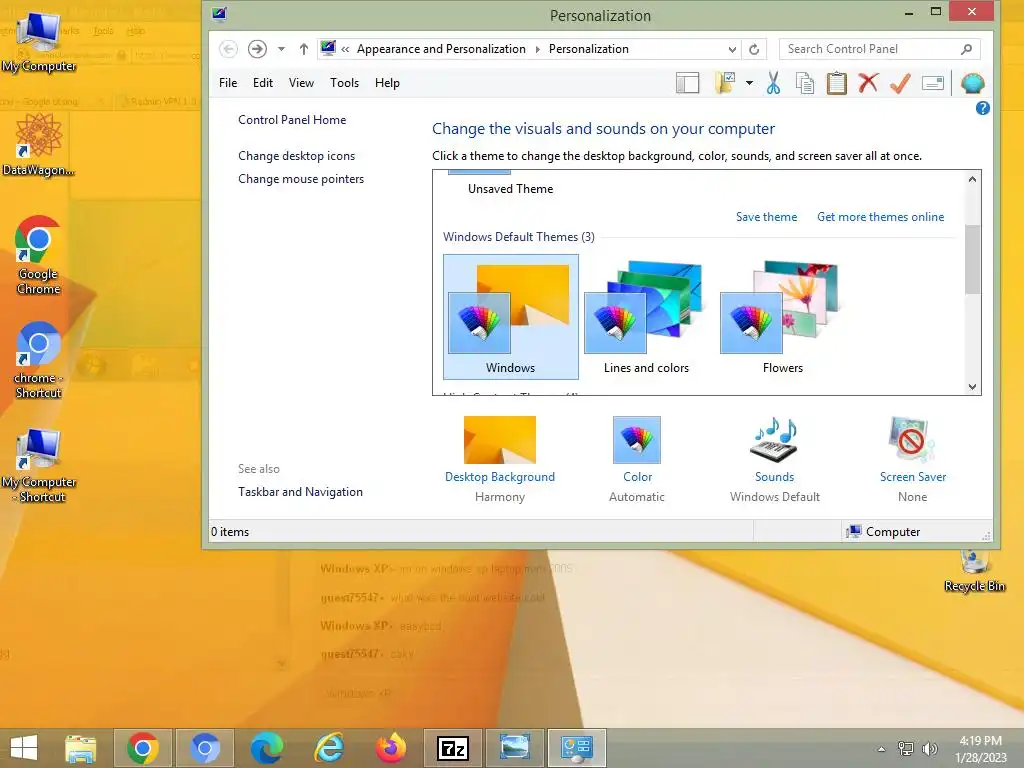The image size is (1024, 768).
Task: Open the View menu
Action: point(301,83)
